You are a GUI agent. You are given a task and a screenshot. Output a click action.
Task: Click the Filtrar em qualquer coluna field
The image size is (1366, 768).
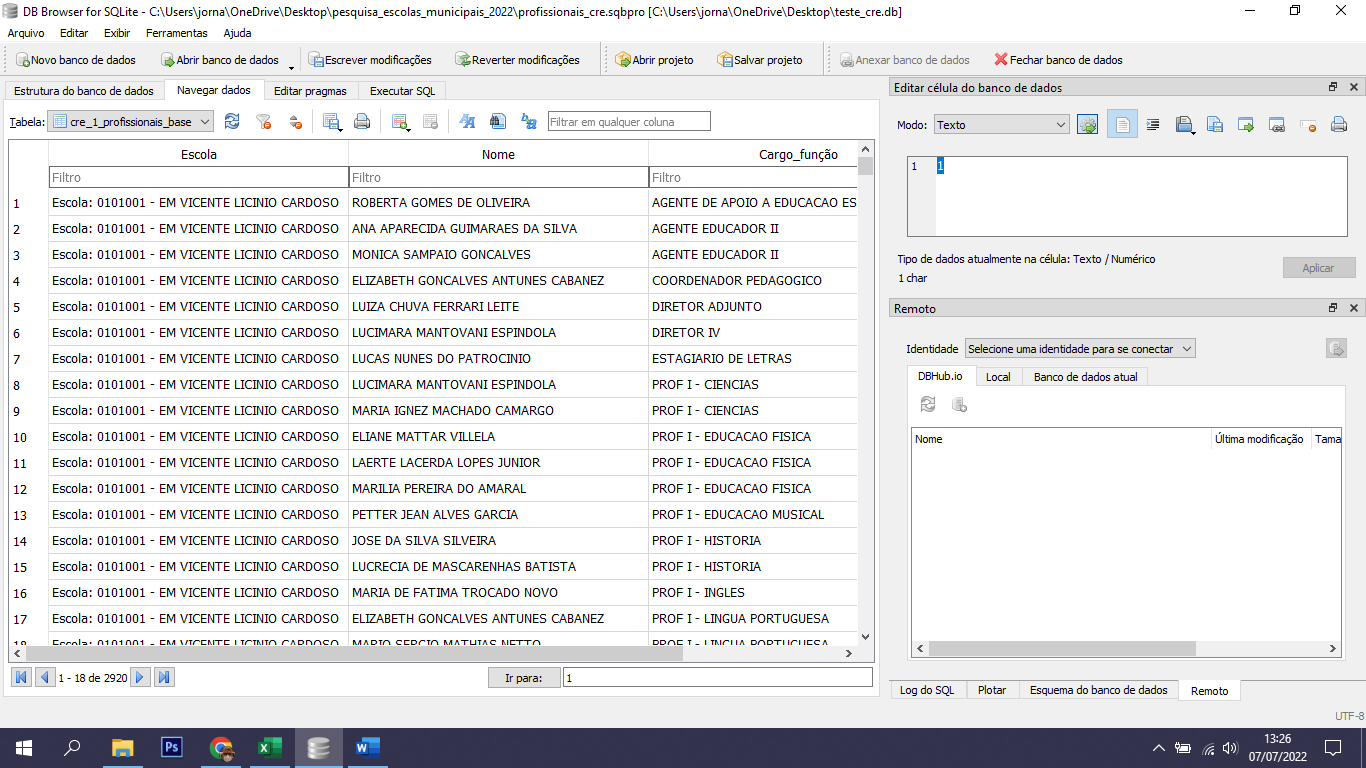click(x=629, y=122)
